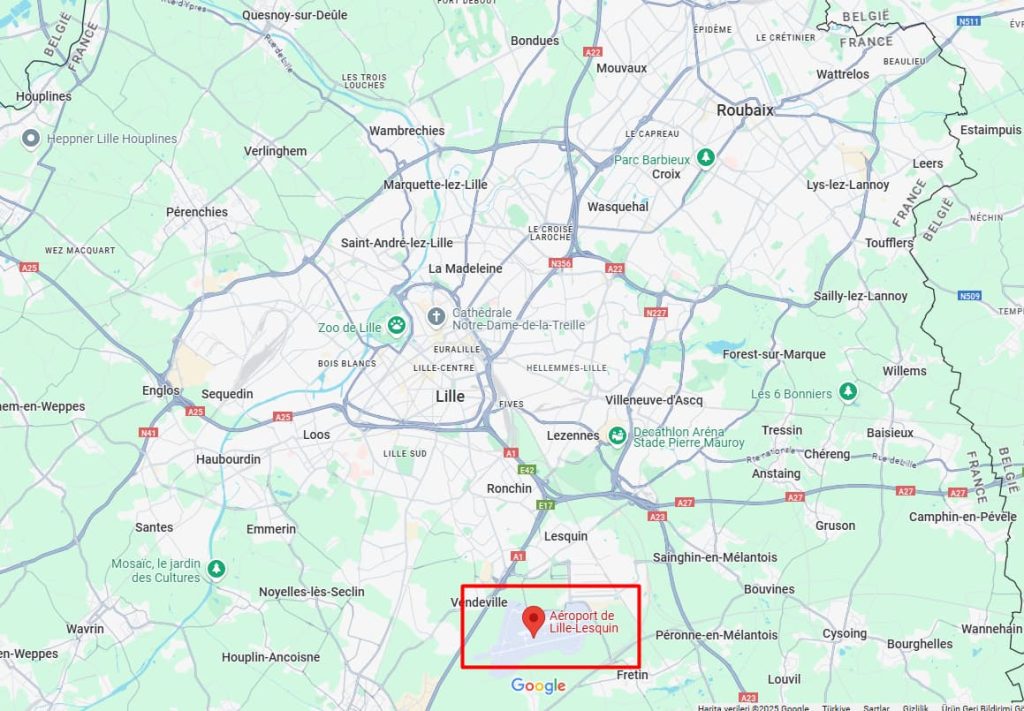This screenshot has height=711, width=1024.
Task: Click the Wambrechies town label
Action: (x=407, y=131)
